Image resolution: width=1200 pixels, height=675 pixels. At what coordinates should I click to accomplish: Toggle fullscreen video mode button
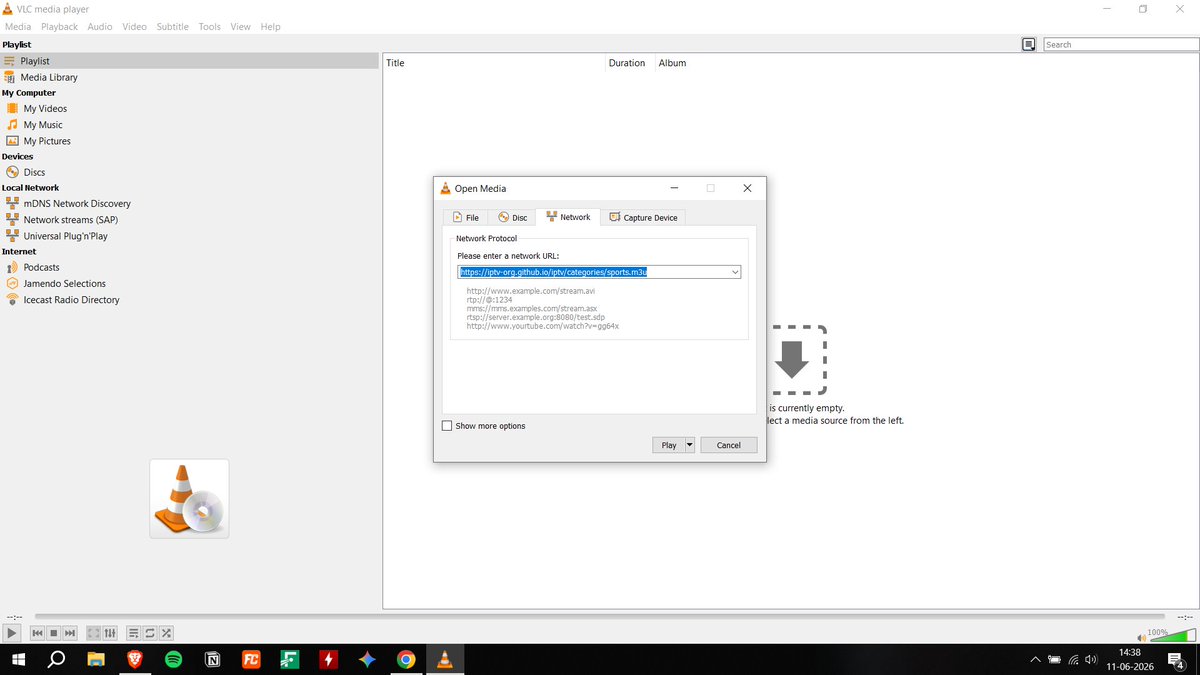tap(94, 633)
